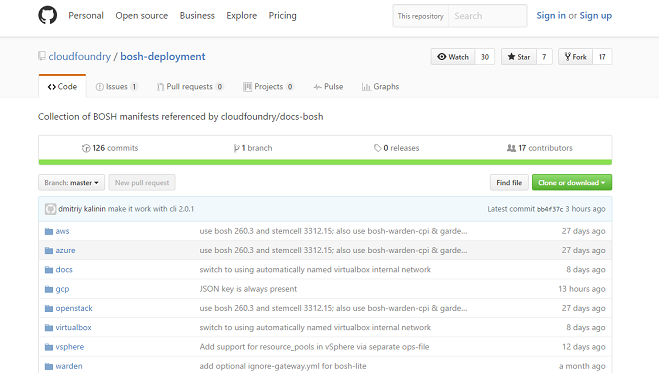Viewport: 659px width, 373px height.
Task: Open the azure folder
Action: [x=65, y=250]
